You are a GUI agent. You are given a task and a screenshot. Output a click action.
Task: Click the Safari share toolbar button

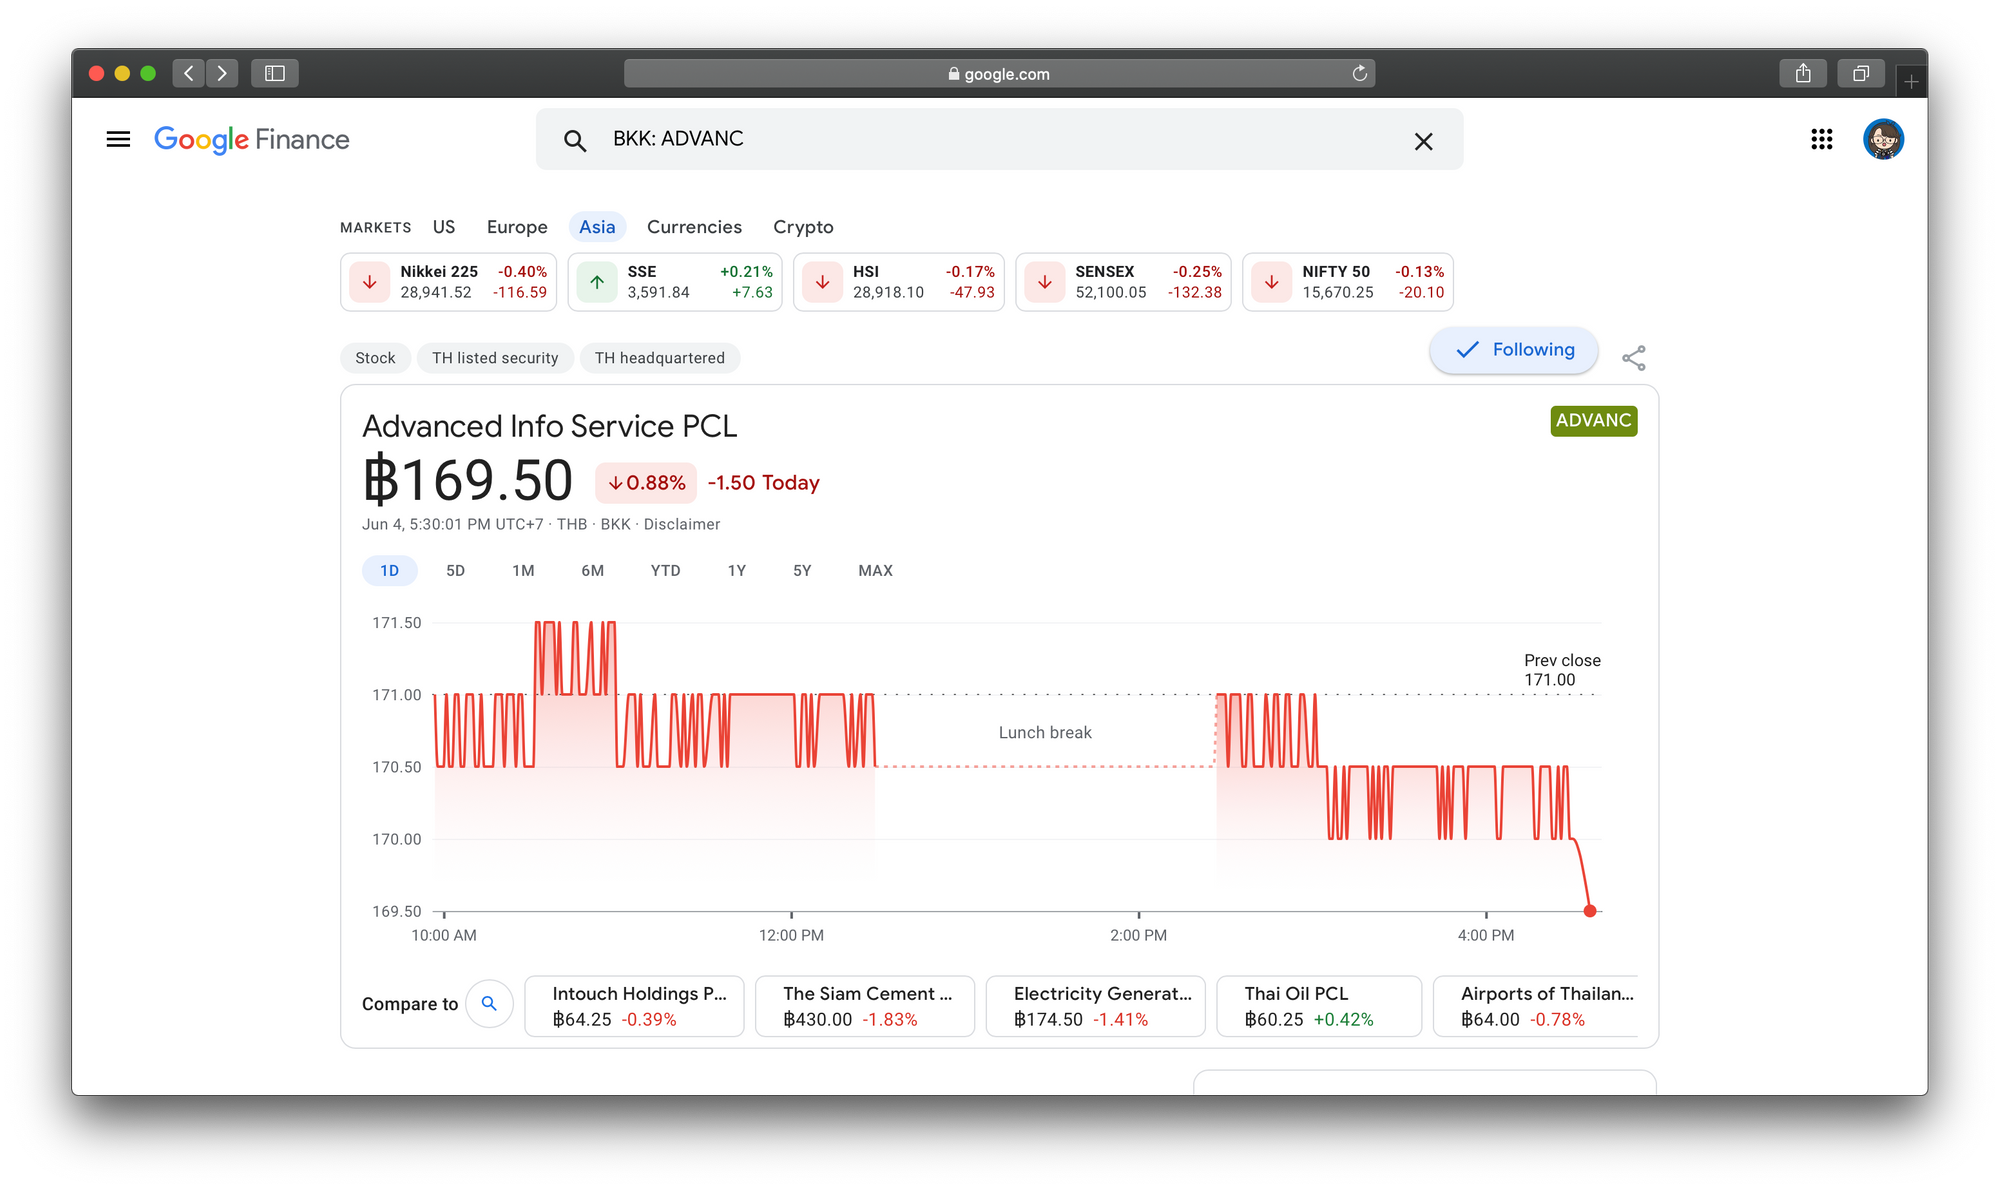1803,73
